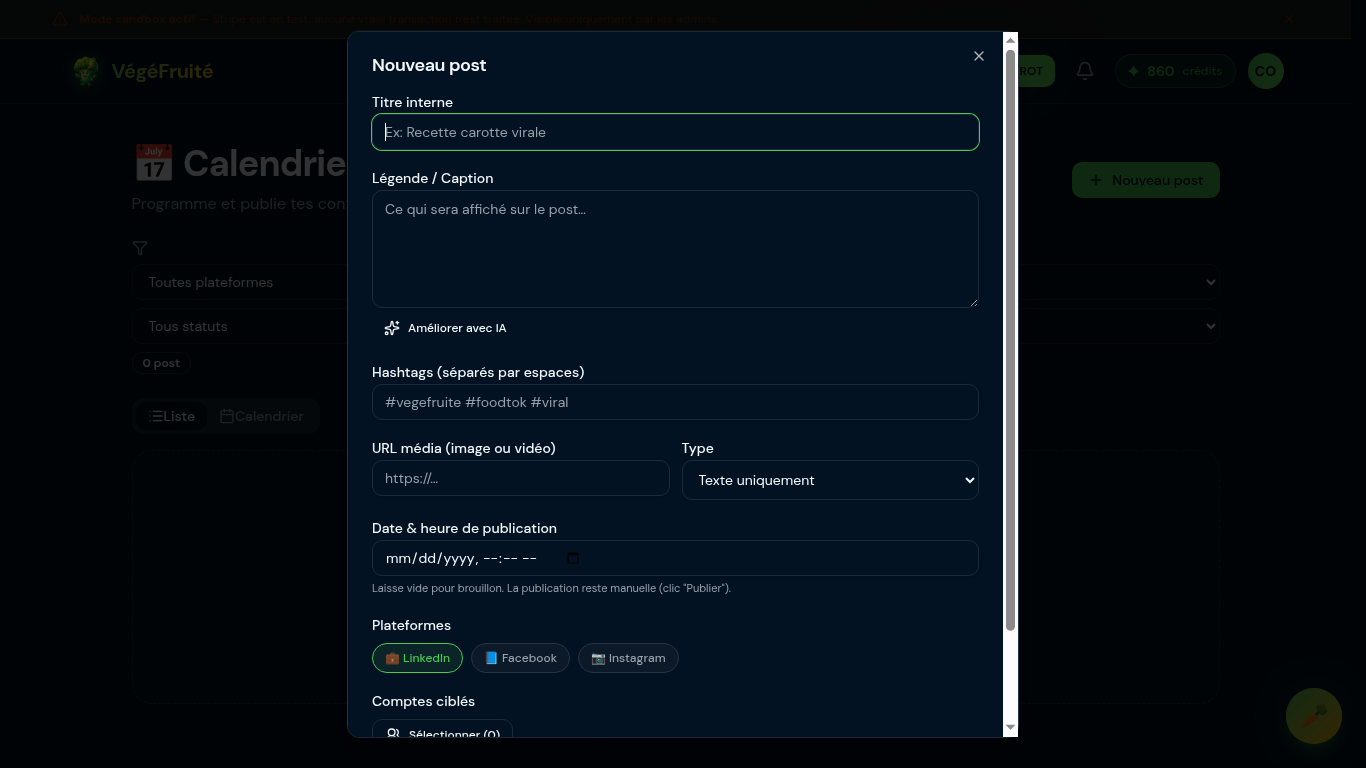
Task: Switch to the Calendrier view tab
Action: (262, 416)
